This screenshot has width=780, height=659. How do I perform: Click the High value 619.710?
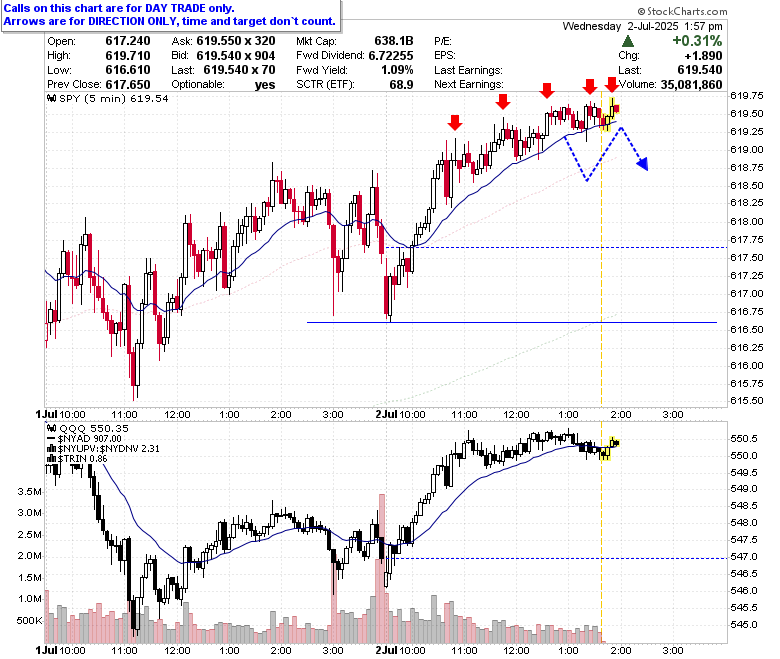click(x=128, y=55)
